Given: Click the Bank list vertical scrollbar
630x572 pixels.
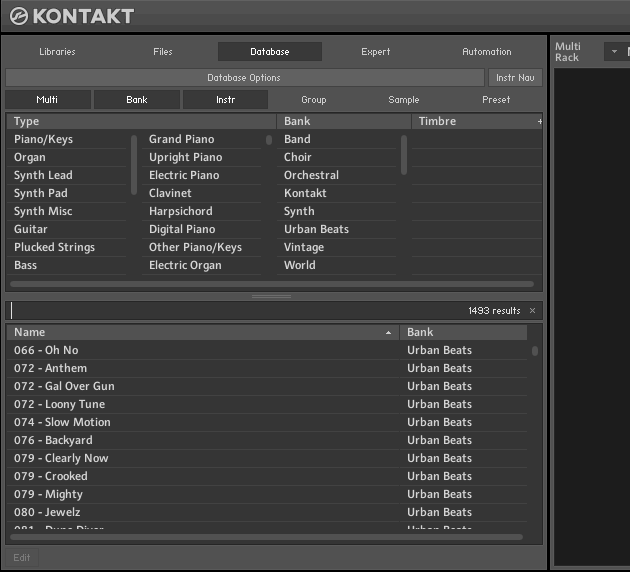Looking at the screenshot, I should pos(404,155).
